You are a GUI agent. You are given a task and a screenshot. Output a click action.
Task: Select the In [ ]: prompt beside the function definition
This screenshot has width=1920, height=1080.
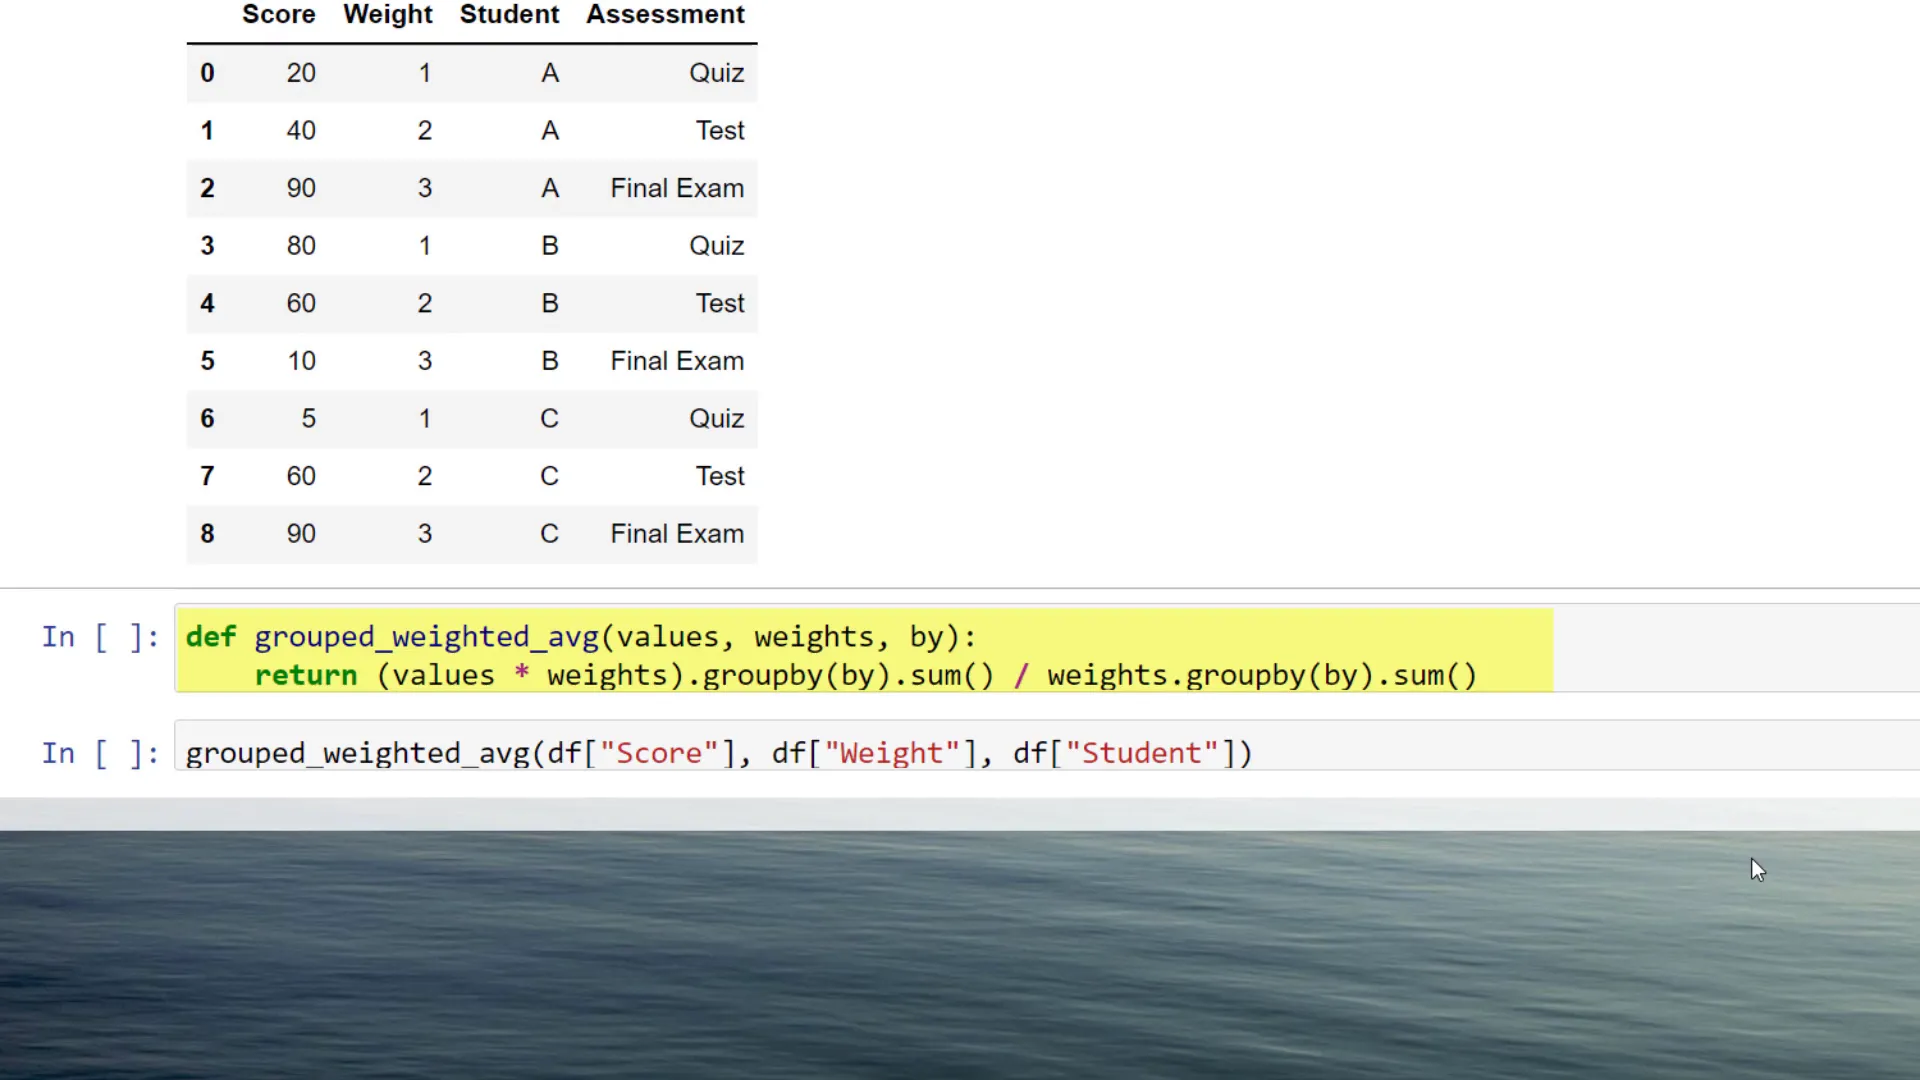click(99, 637)
